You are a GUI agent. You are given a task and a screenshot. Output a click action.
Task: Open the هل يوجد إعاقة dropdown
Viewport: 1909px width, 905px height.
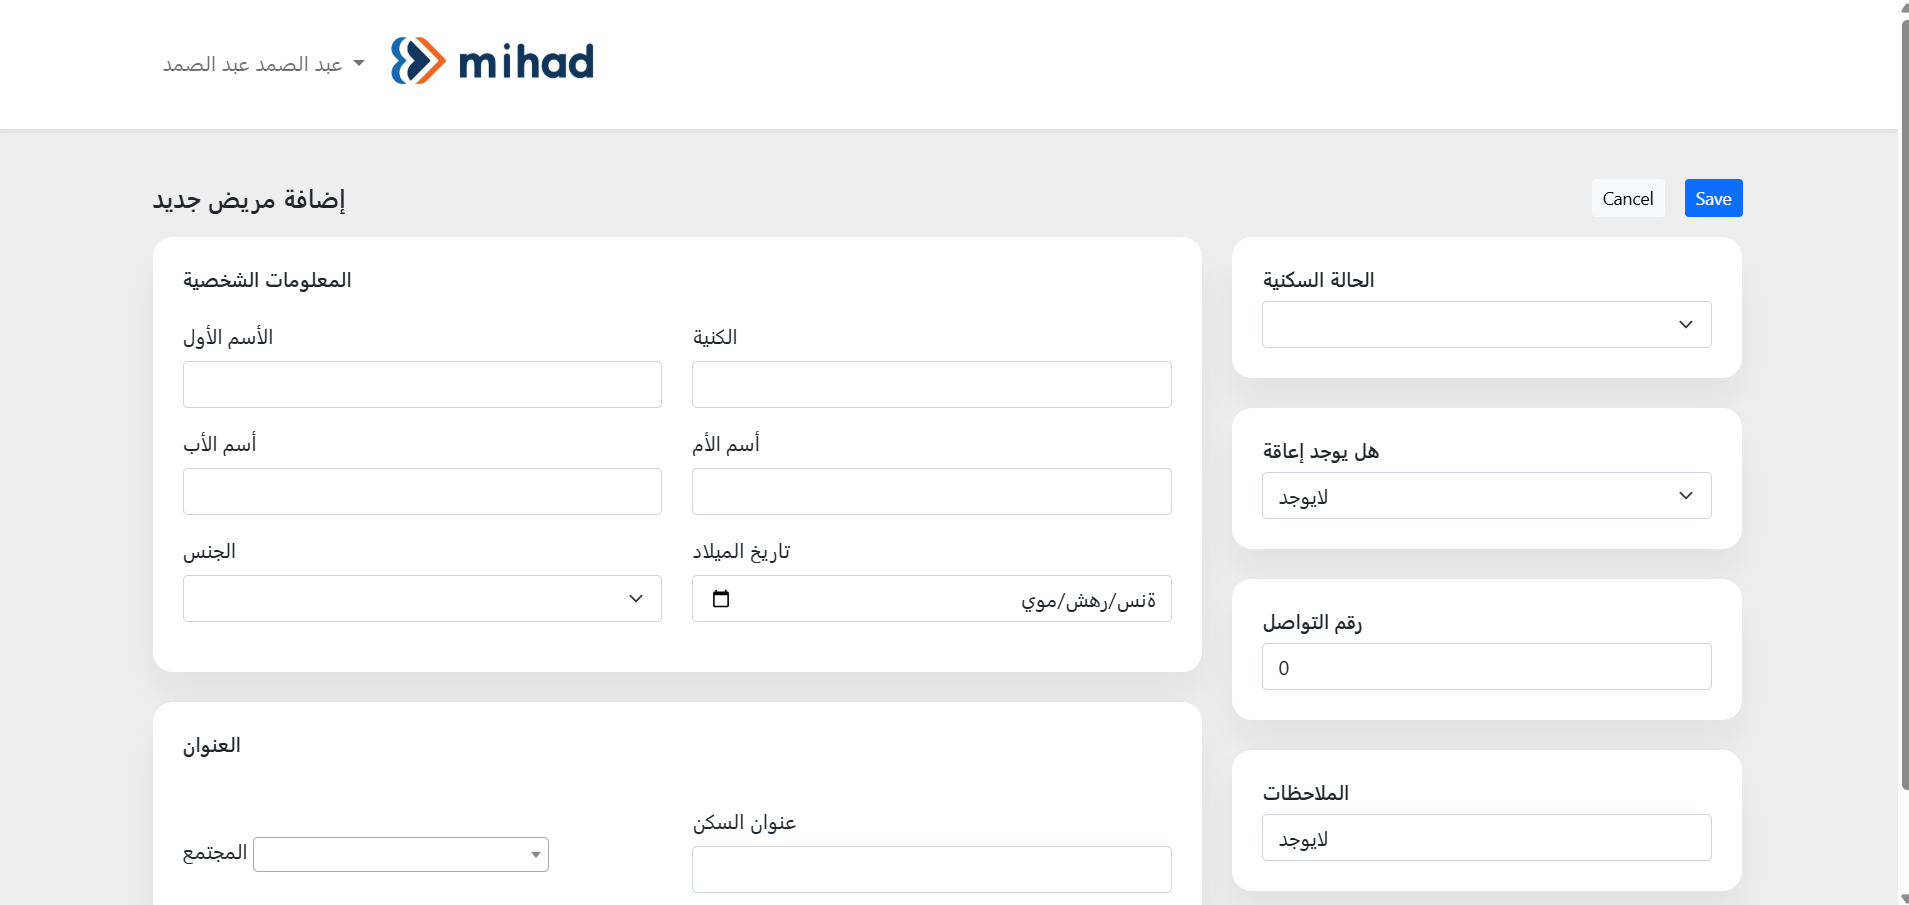click(1486, 496)
